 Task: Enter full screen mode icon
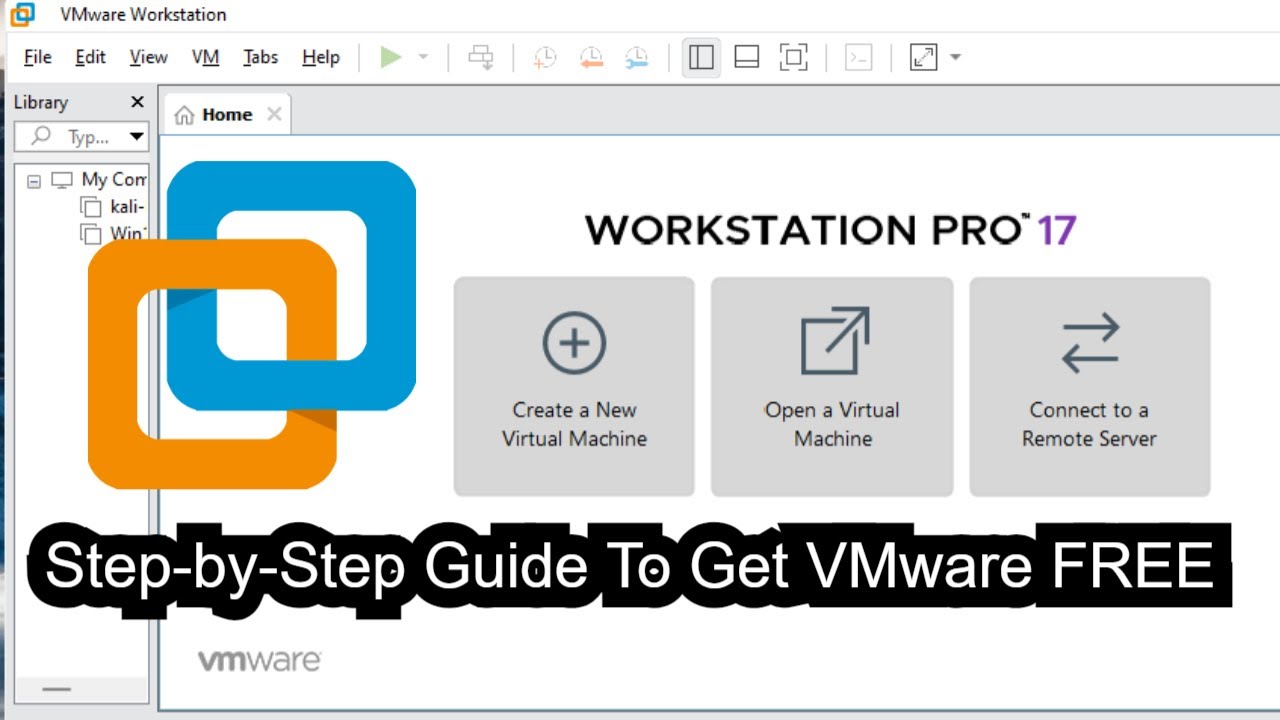coord(793,57)
